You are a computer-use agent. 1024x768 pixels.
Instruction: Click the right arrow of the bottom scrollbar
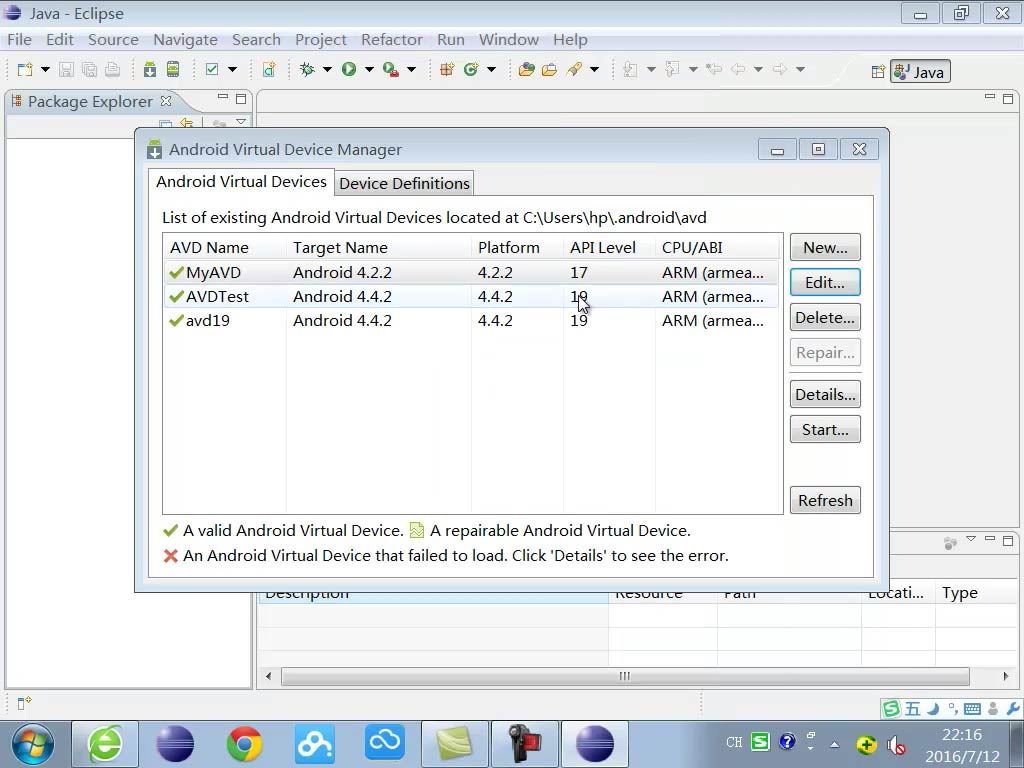coord(1006,676)
